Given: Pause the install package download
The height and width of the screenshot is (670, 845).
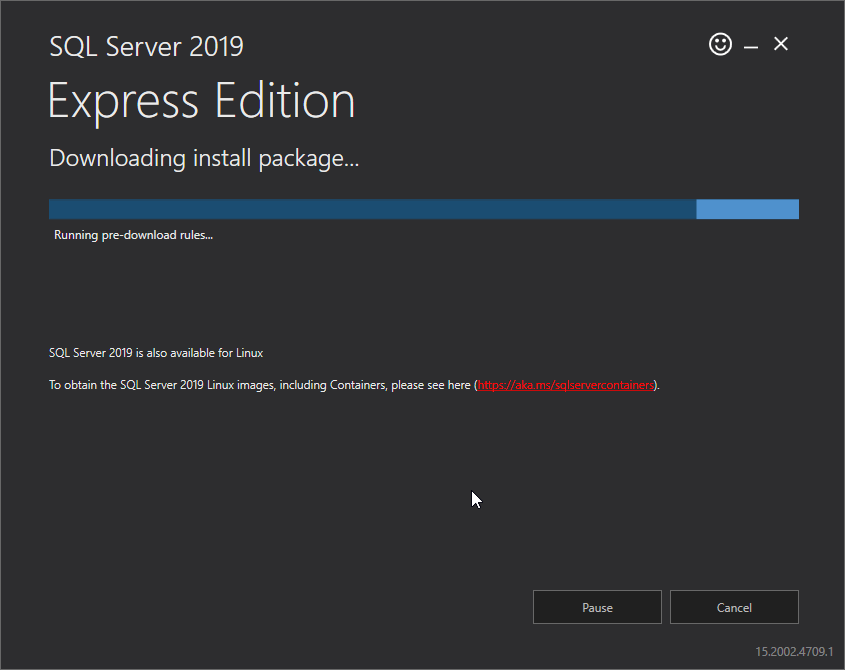Looking at the screenshot, I should 597,607.
